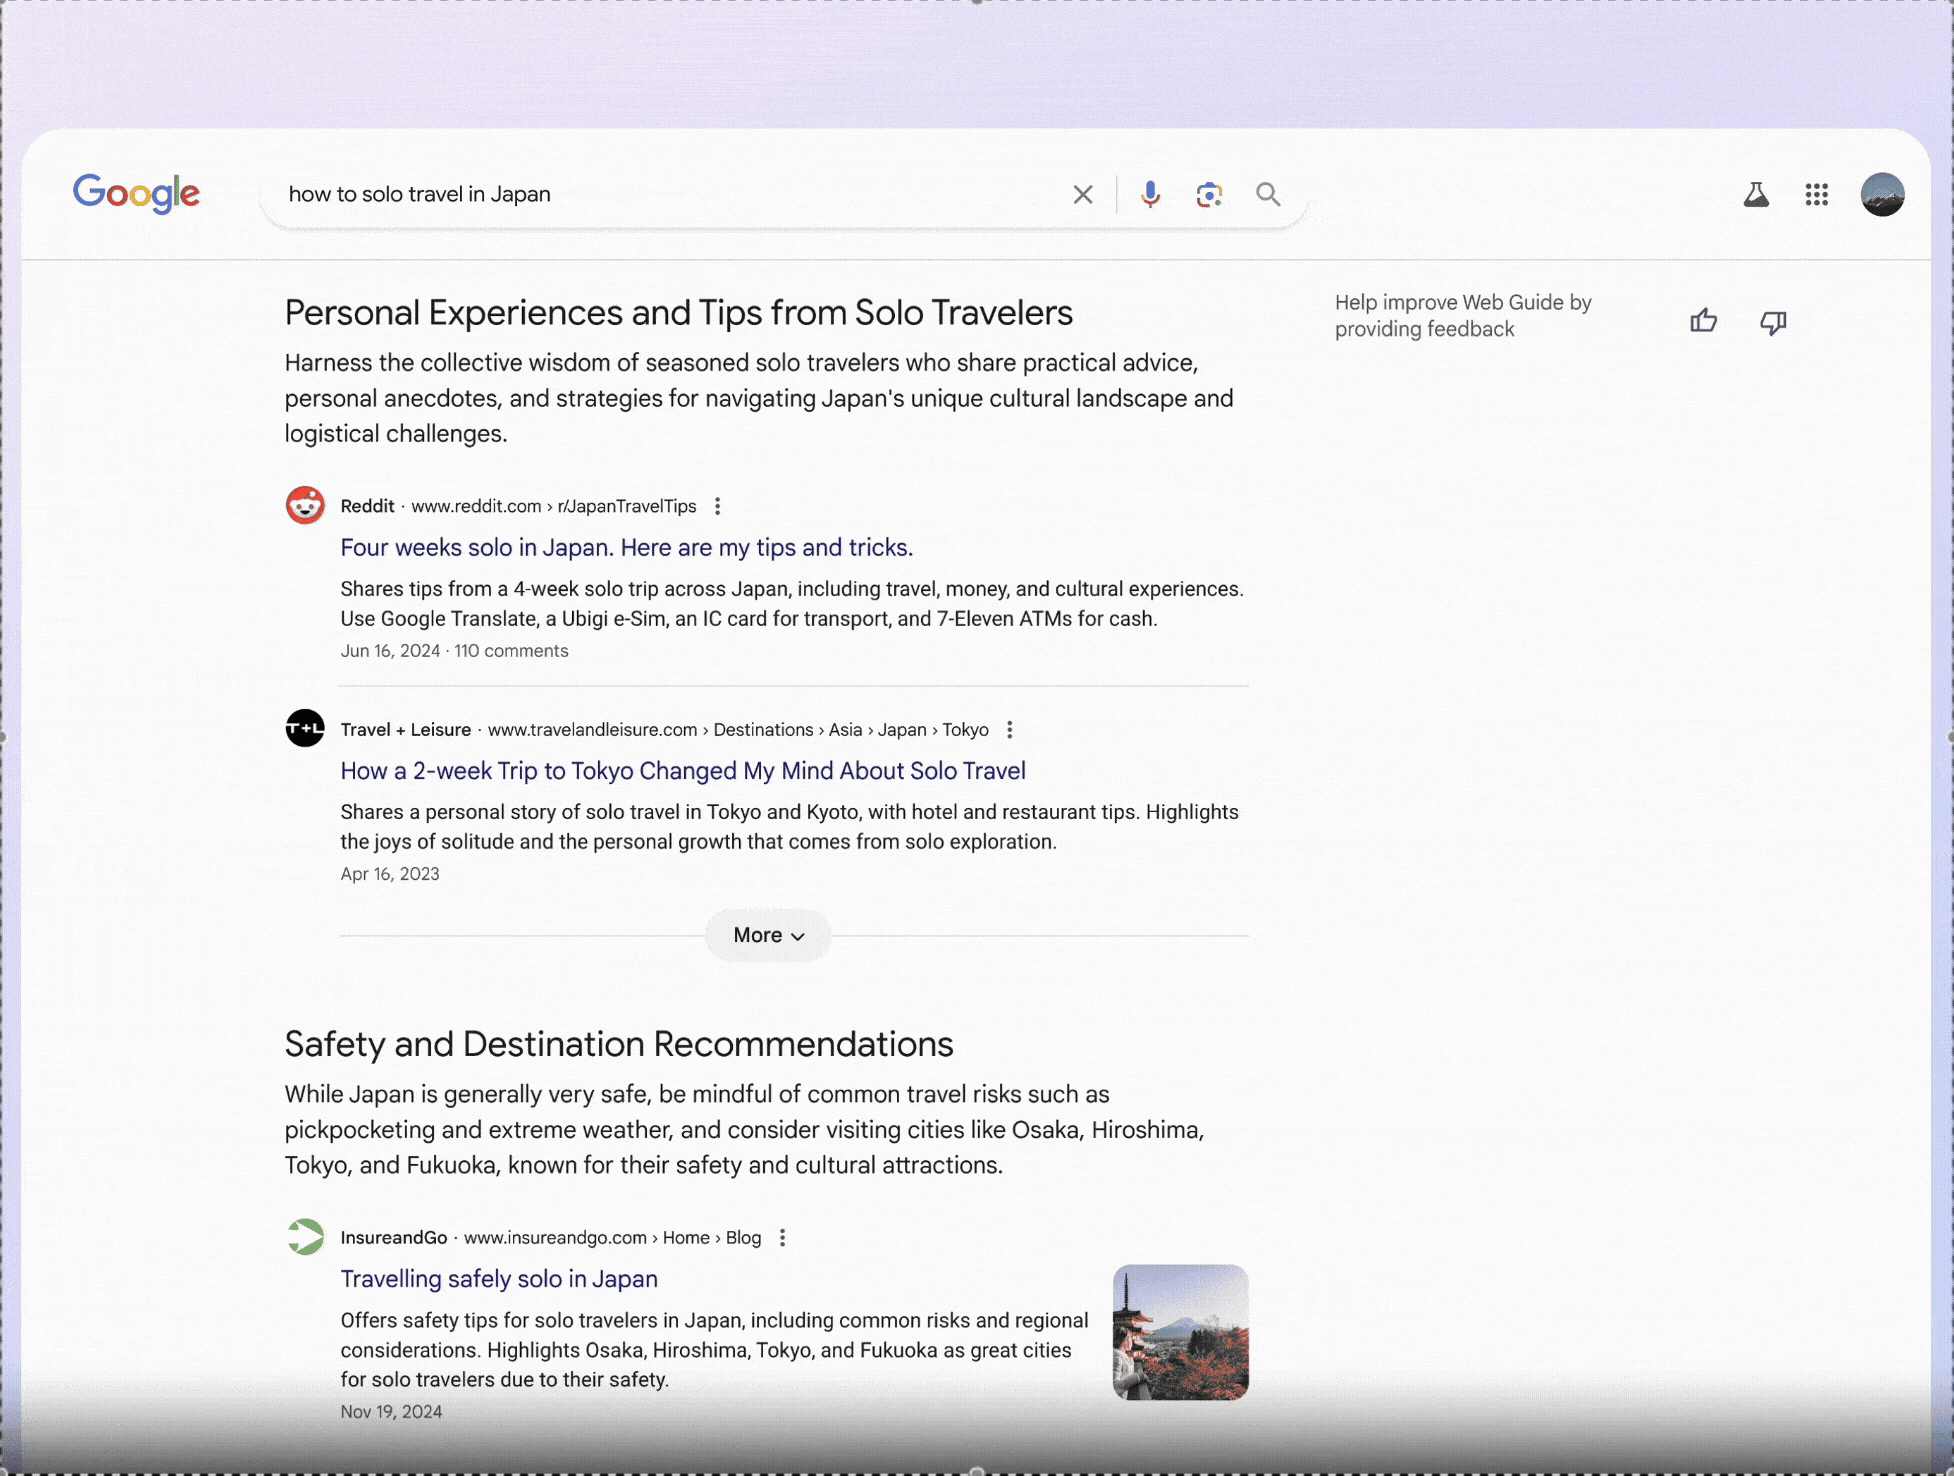Open options menu for Travel + Leisure result

tap(1010, 730)
